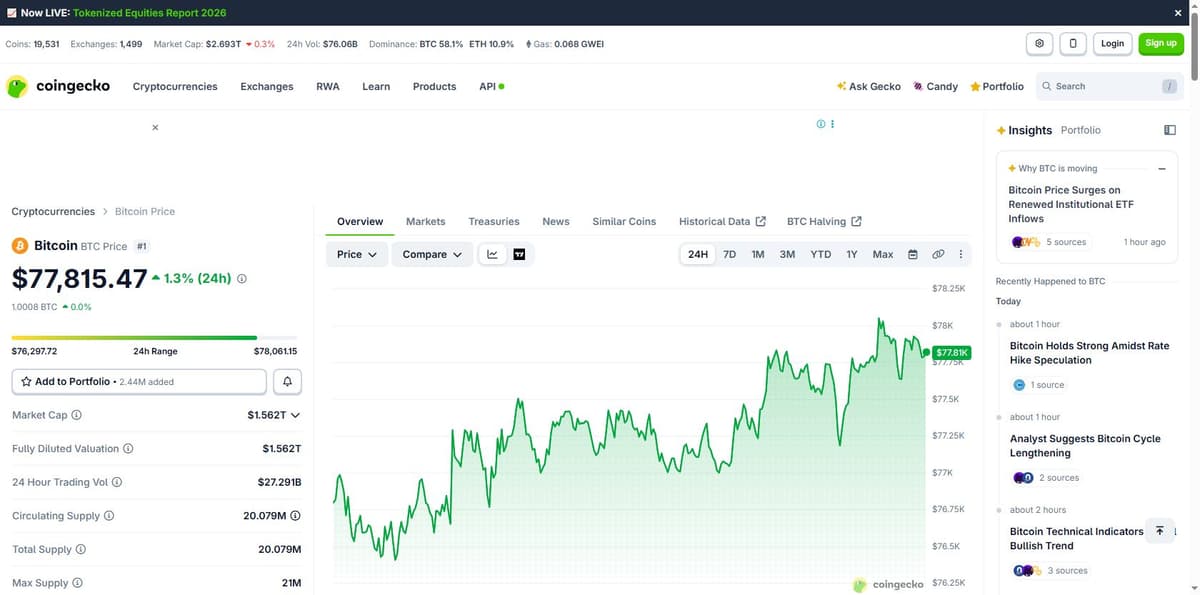Switch to the line chart view icon
The image size is (1200, 595).
[492, 254]
